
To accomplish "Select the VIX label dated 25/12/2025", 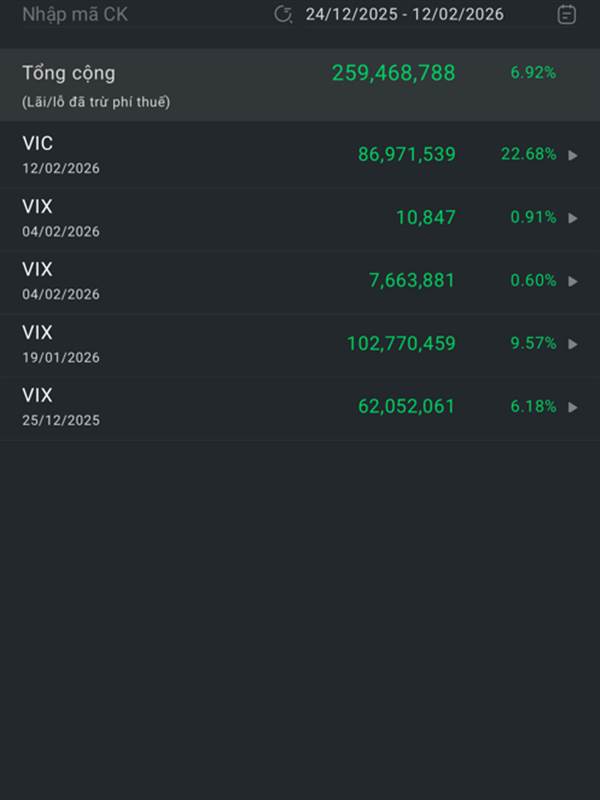I will 37,396.
